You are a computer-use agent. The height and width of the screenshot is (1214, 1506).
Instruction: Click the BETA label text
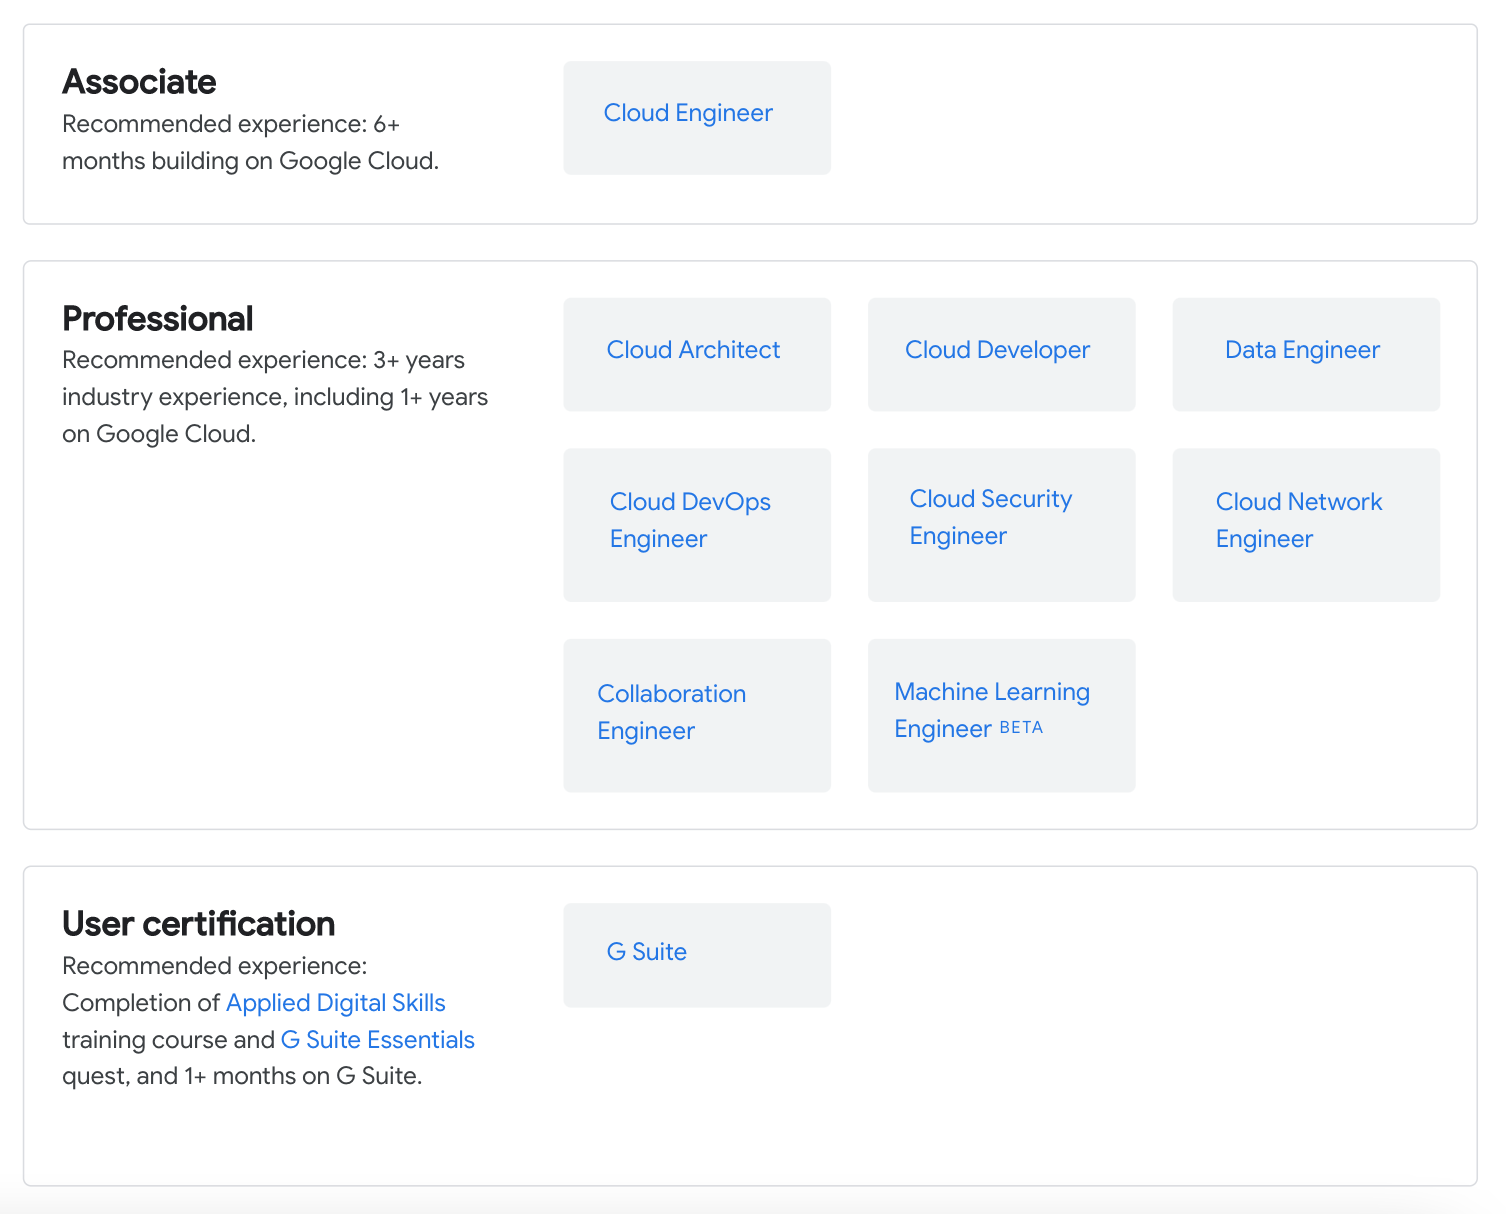1021,728
